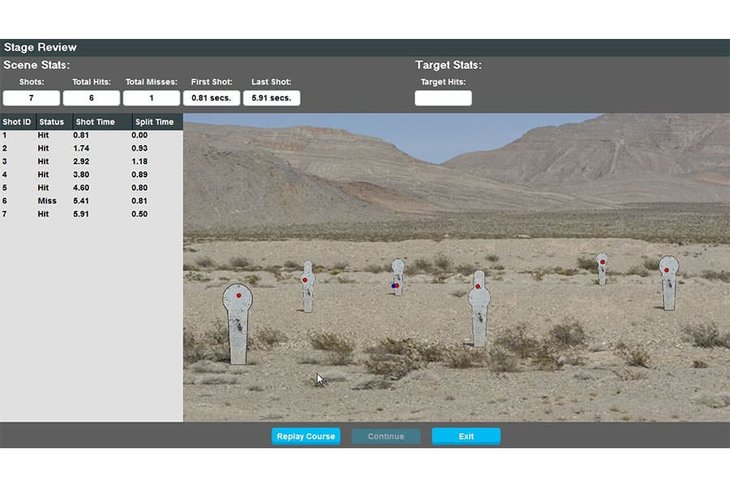Click the Total Misses value box

click(151, 98)
